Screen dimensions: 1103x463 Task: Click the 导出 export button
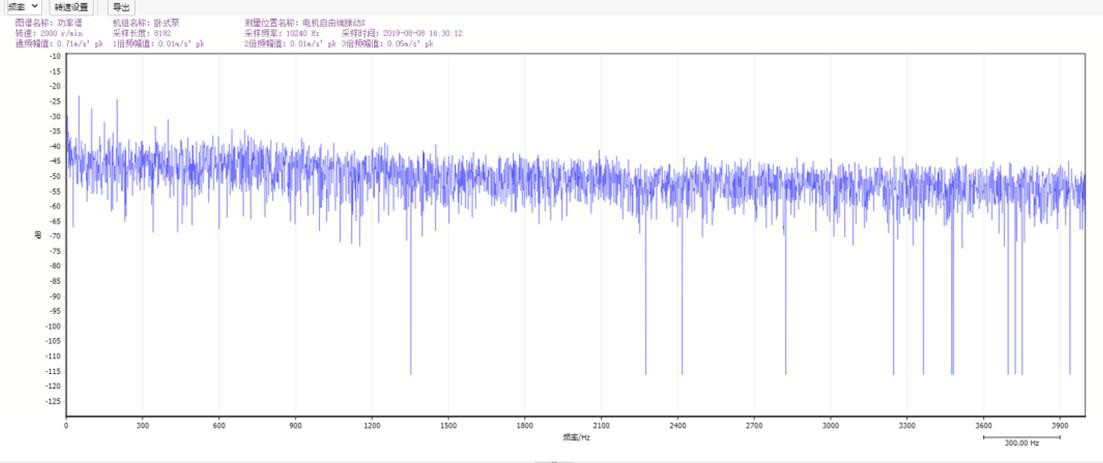click(x=120, y=7)
